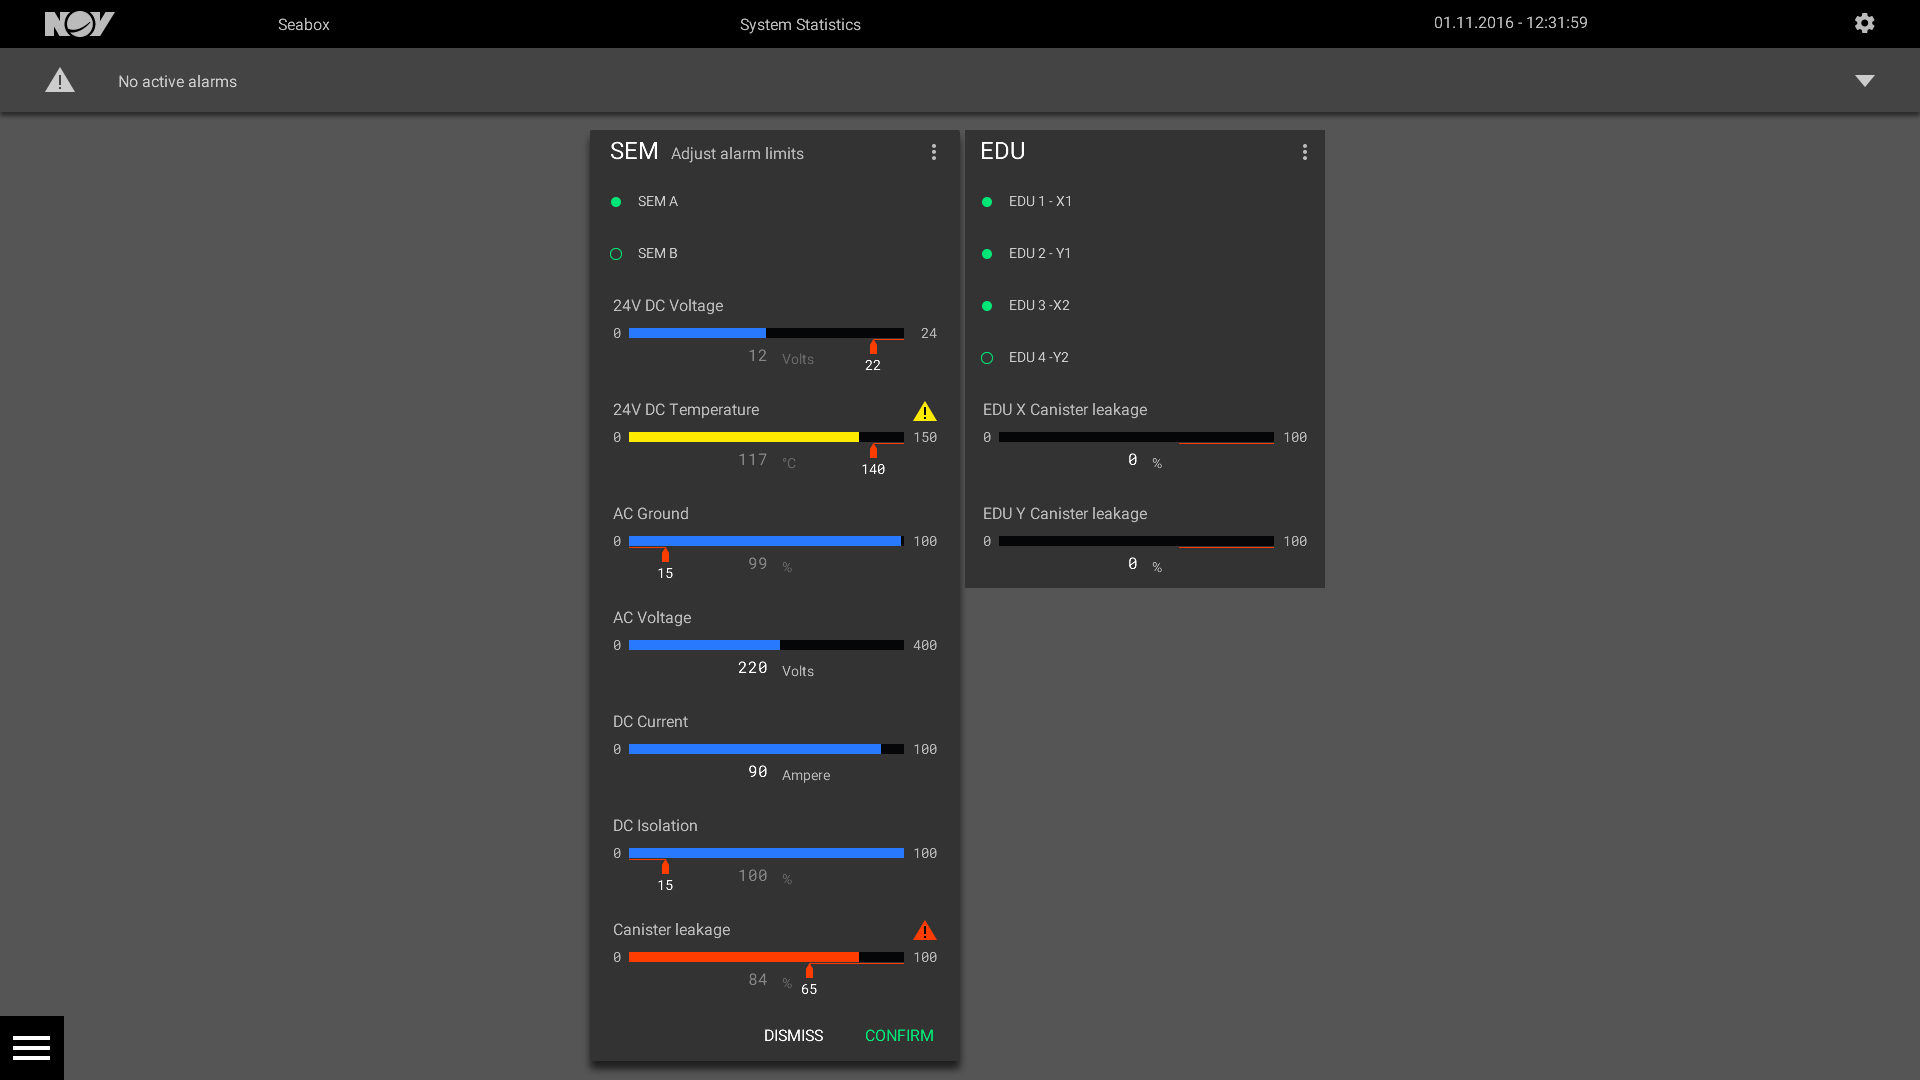
Task: Click the 24V DC Temperature limit marker at 140
Action: click(x=873, y=452)
